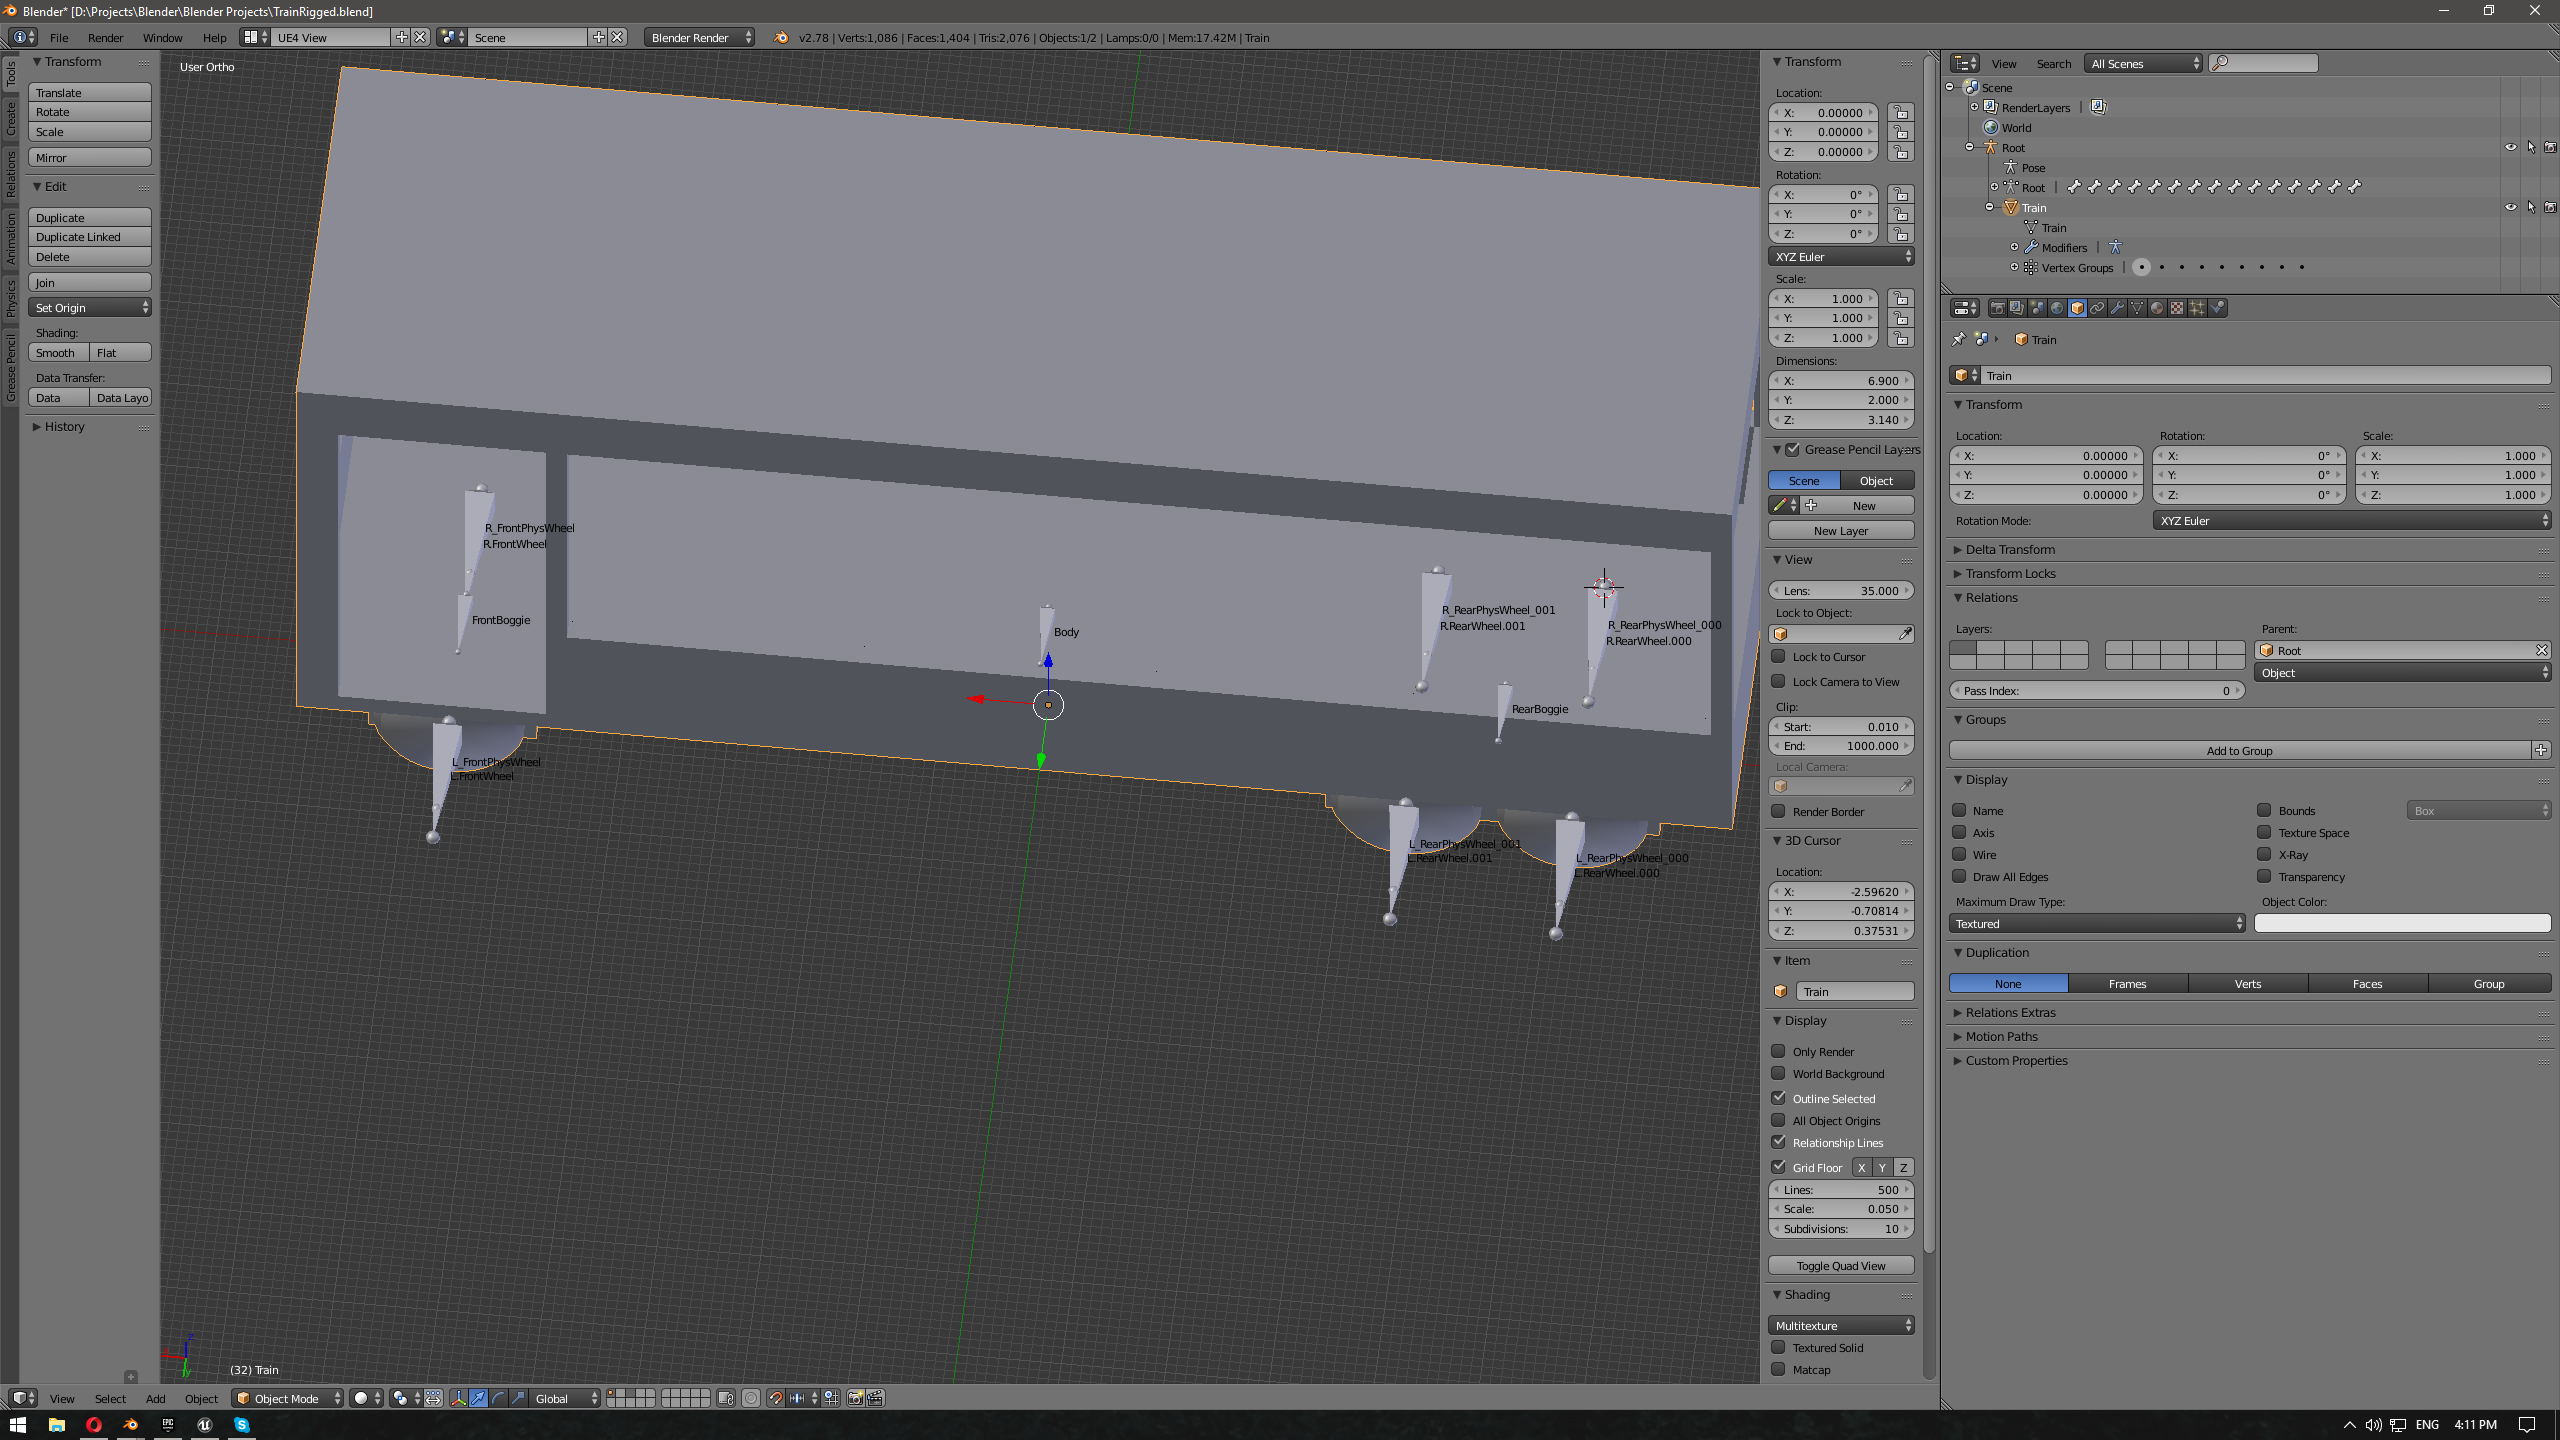Click Smooth shading button
This screenshot has height=1440, width=2560.
(58, 352)
